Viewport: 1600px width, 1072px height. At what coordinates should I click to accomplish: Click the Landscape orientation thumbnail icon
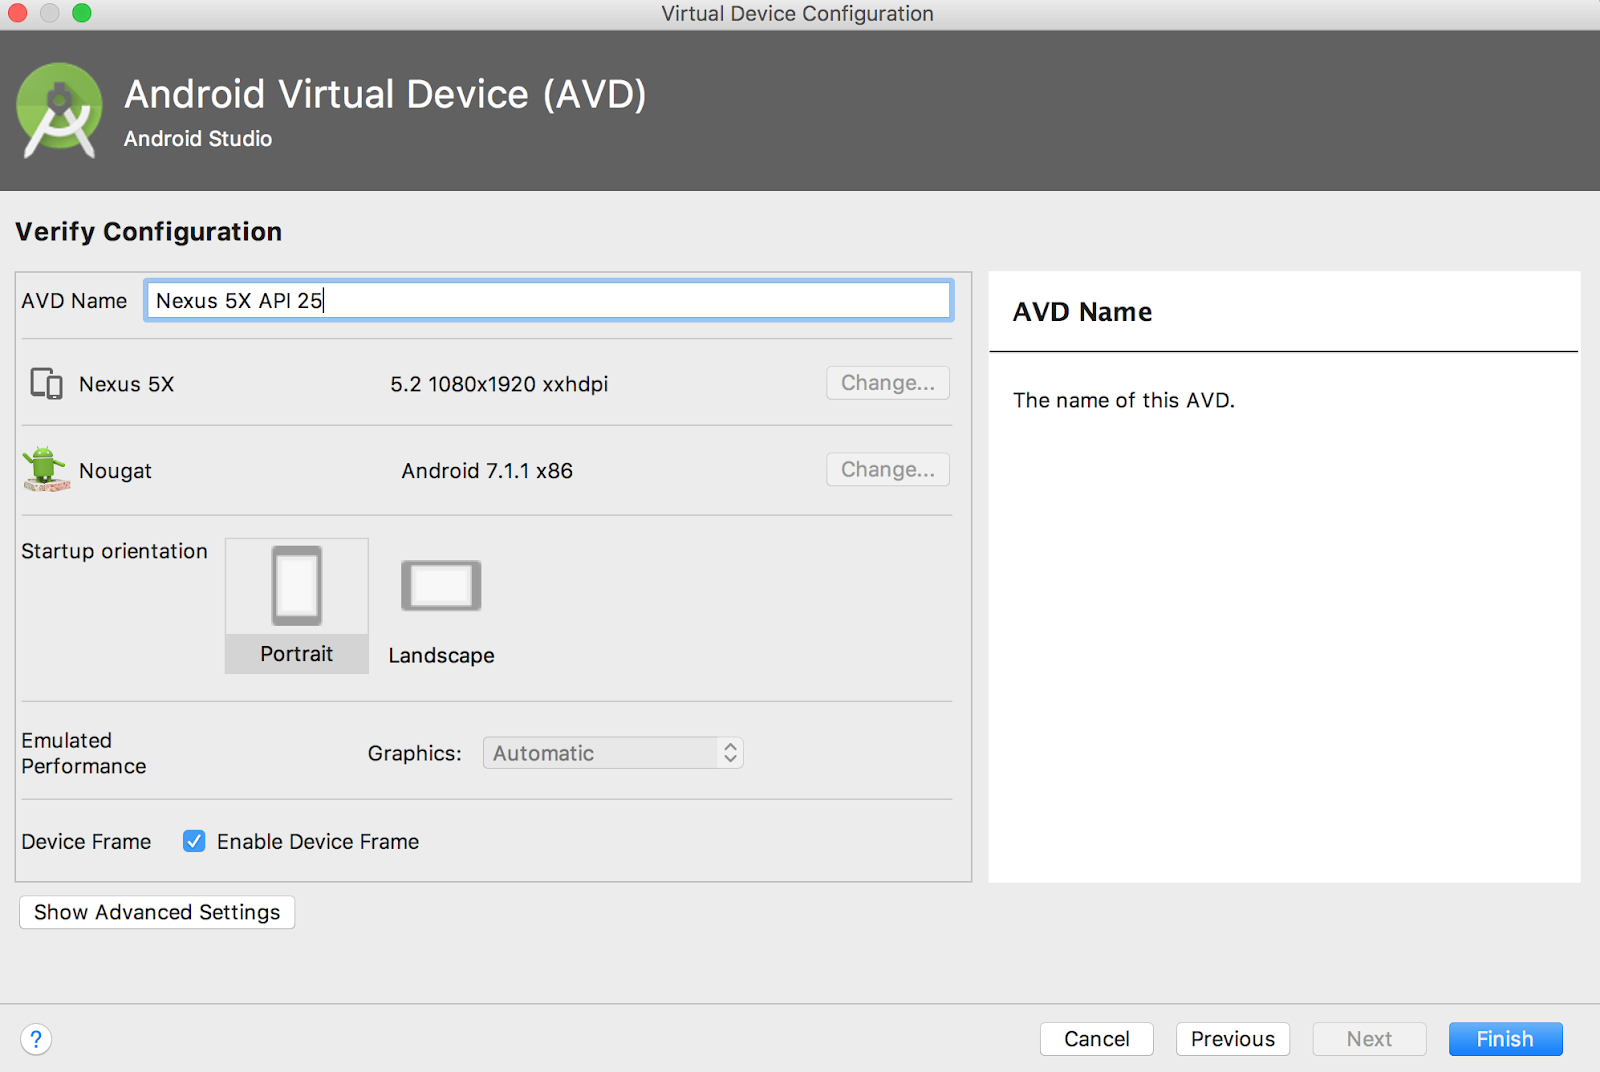pos(440,585)
